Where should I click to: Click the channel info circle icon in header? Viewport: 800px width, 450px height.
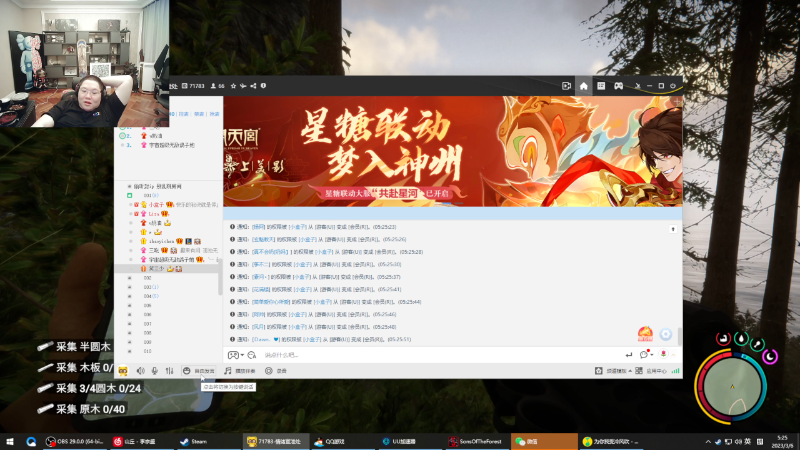point(263,86)
